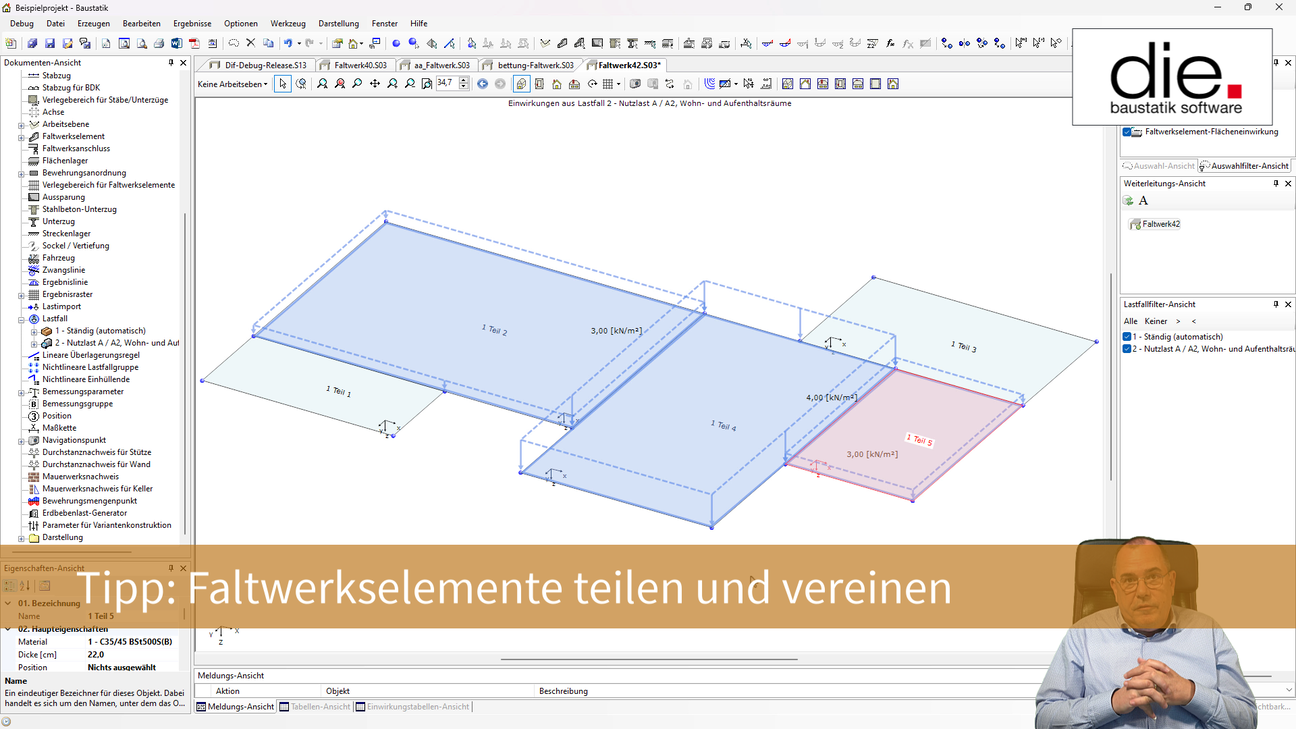
Task: Open the Keine Arbeitsebene dropdown
Action: tap(233, 84)
